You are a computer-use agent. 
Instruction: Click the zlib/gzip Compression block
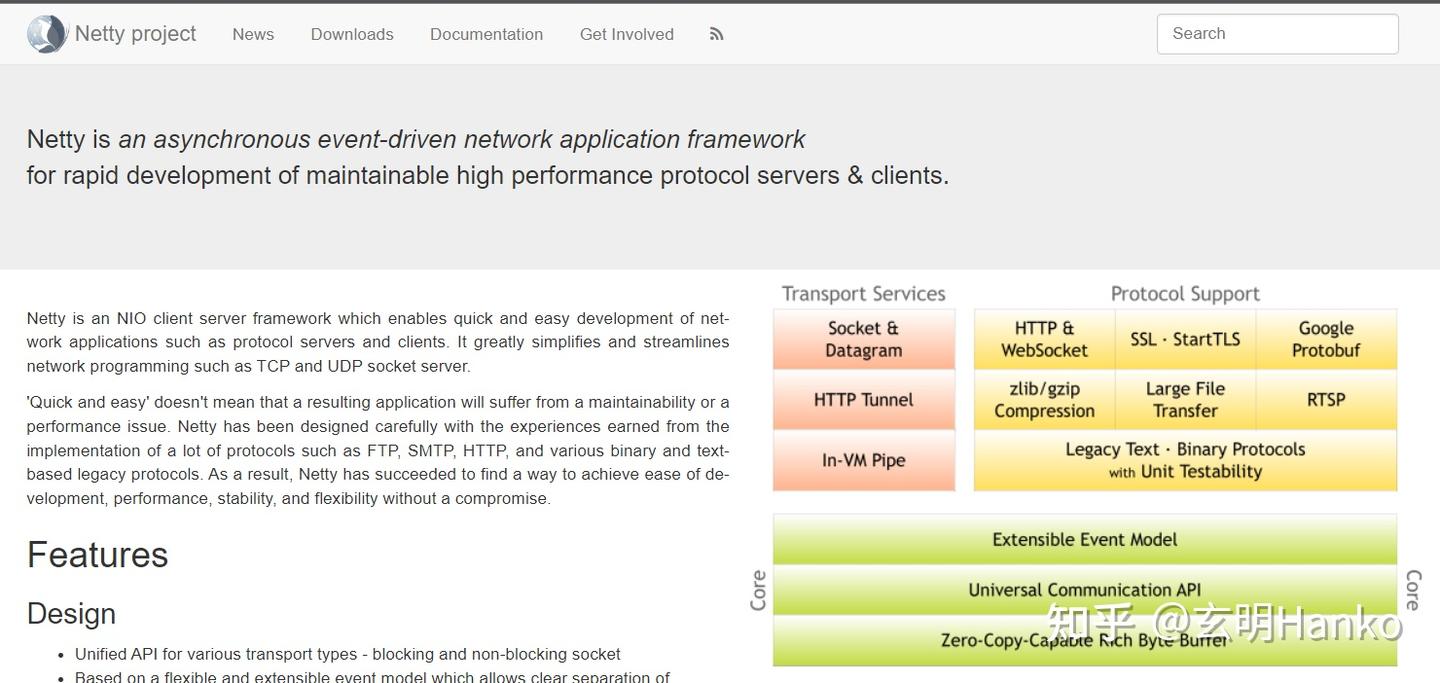coord(1043,400)
